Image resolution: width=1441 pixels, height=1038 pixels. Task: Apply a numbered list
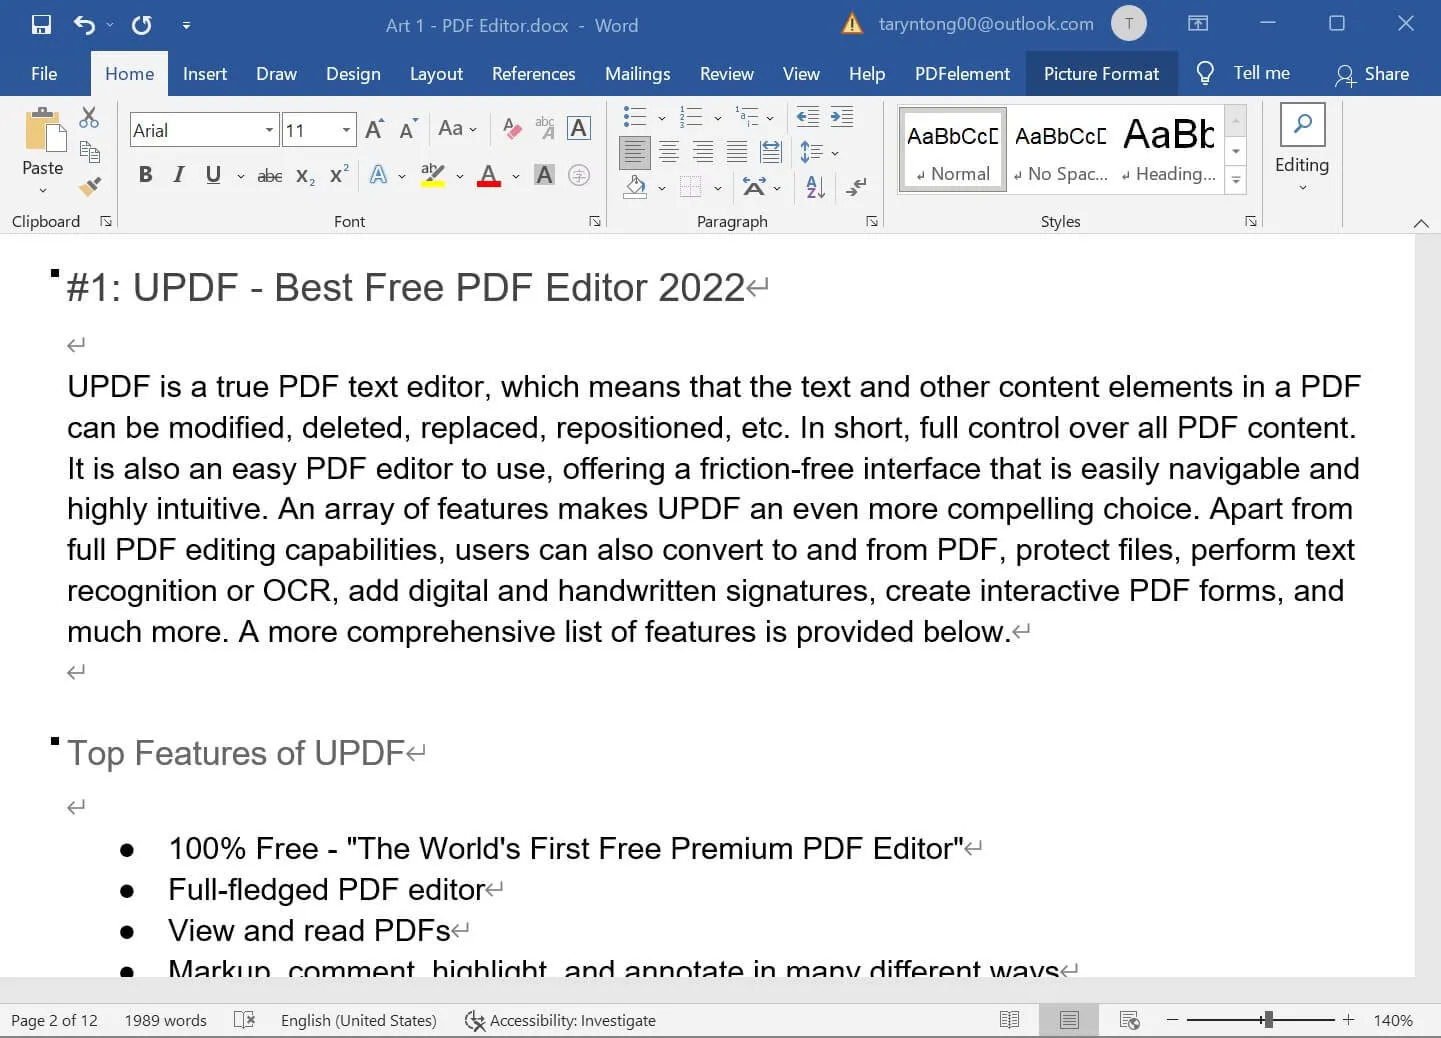click(x=690, y=117)
